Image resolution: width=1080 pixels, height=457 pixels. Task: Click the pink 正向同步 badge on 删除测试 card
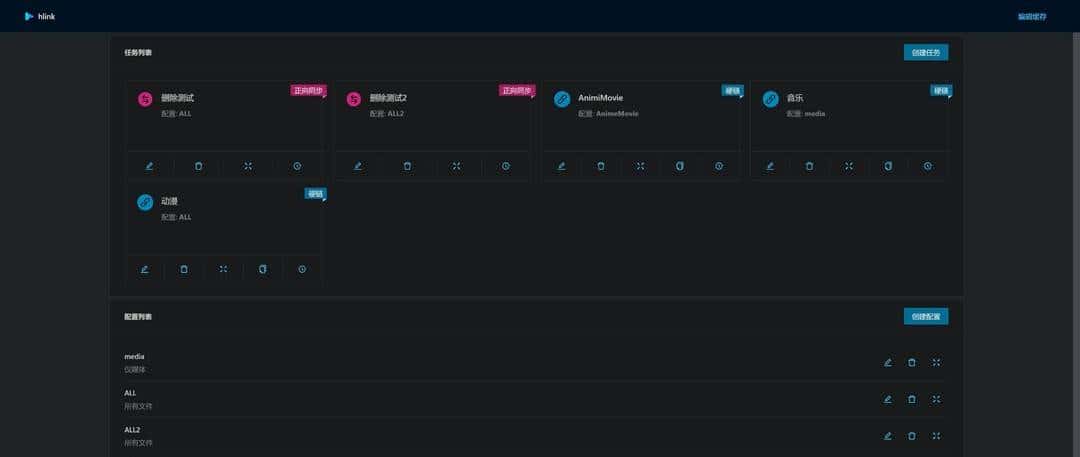tap(308, 90)
